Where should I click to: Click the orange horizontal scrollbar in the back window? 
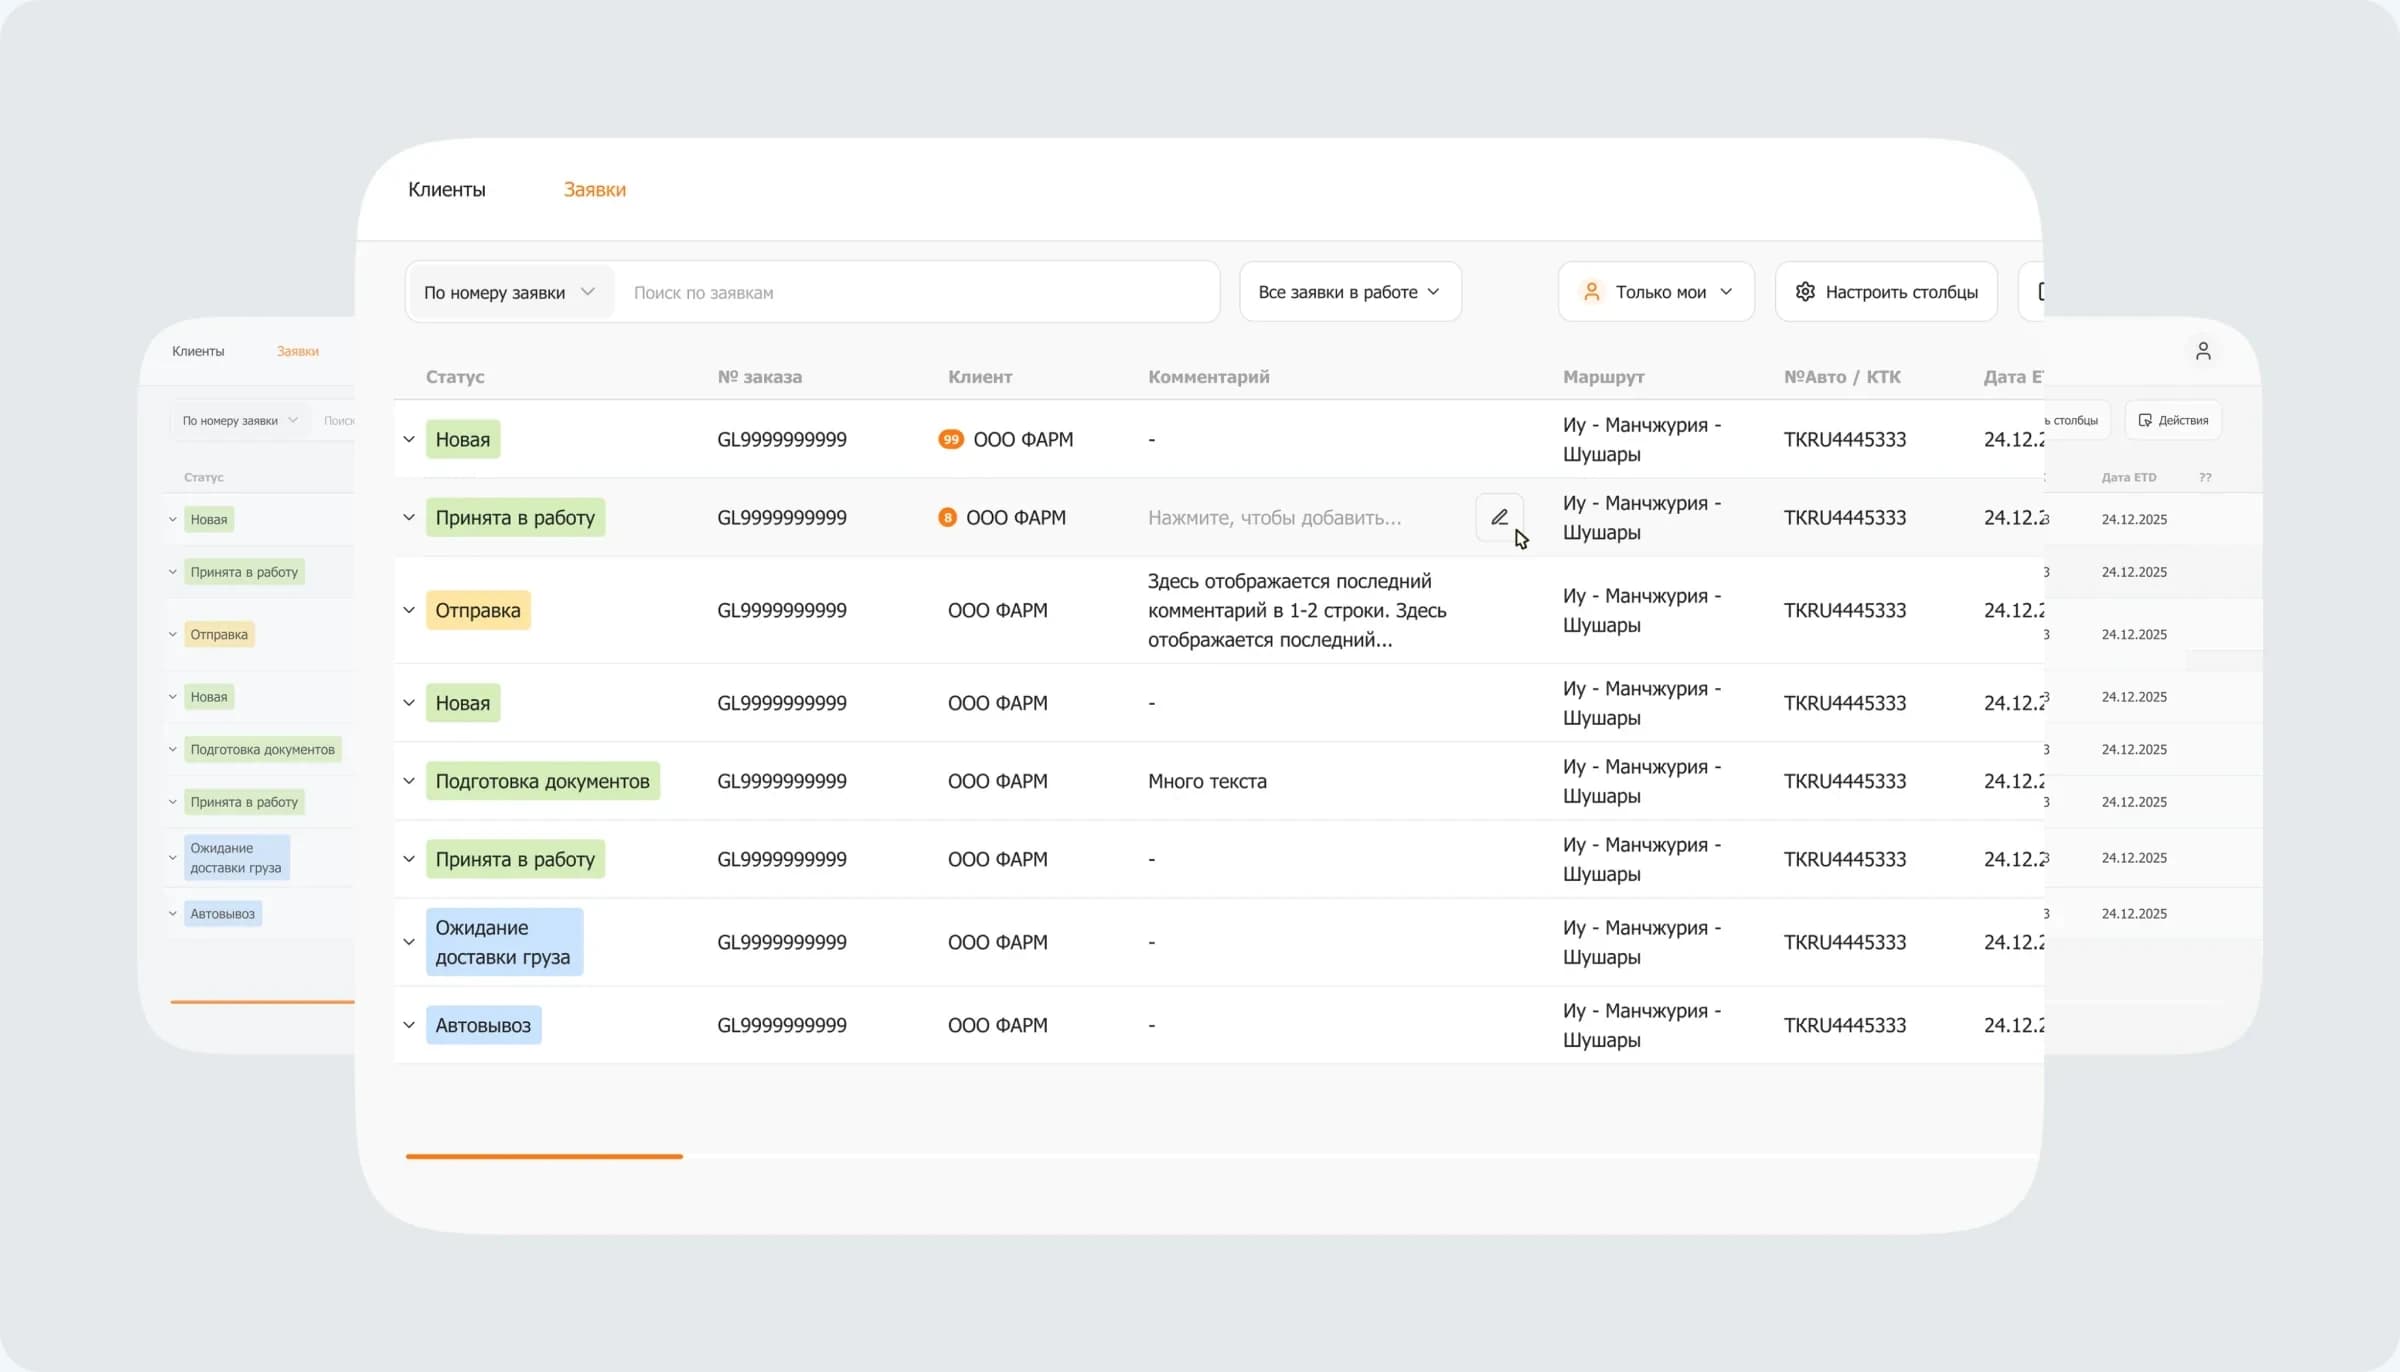[x=262, y=1001]
